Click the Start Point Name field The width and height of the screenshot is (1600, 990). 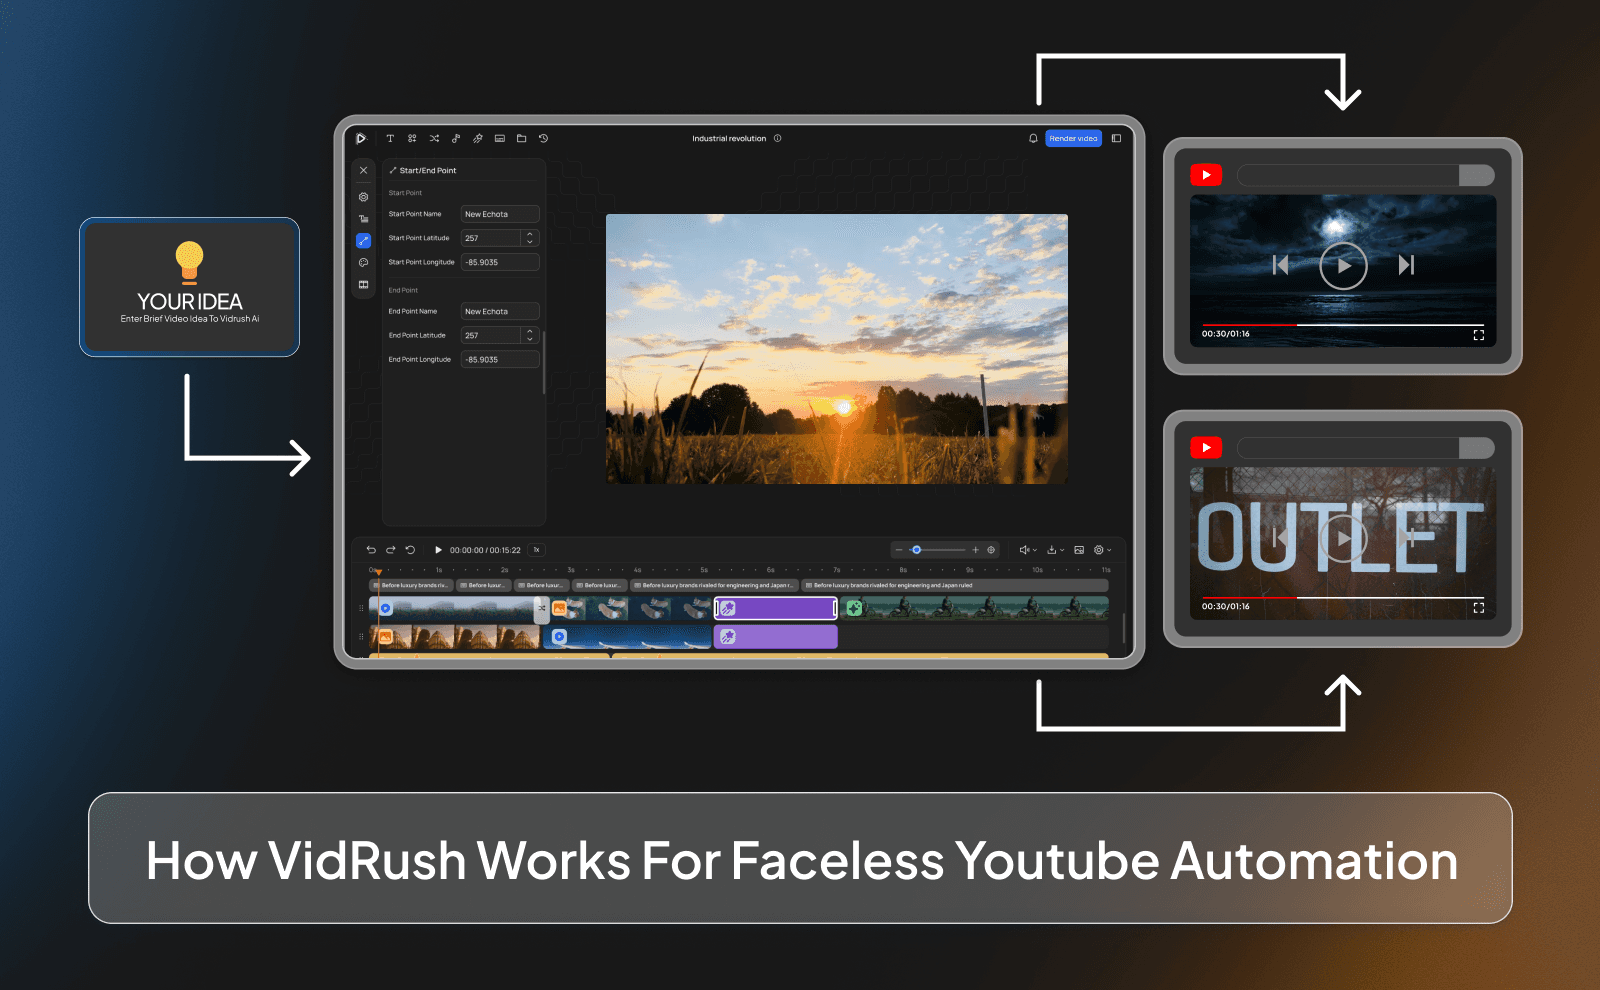click(500, 214)
